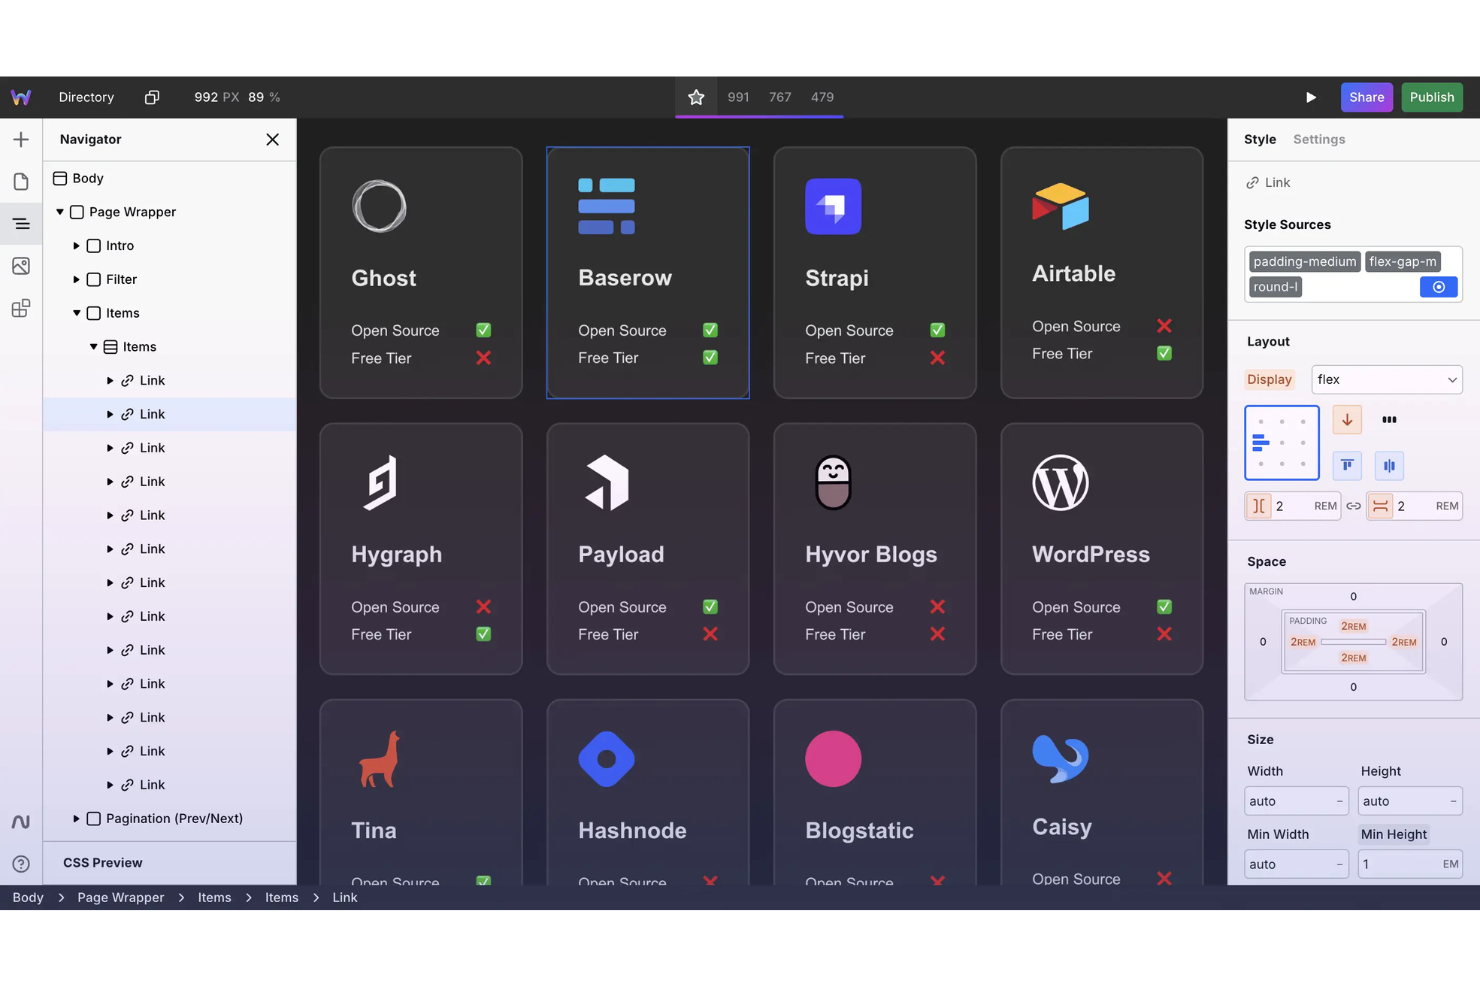Collapse the inner Items collection node
1480x987 pixels.
click(93, 347)
